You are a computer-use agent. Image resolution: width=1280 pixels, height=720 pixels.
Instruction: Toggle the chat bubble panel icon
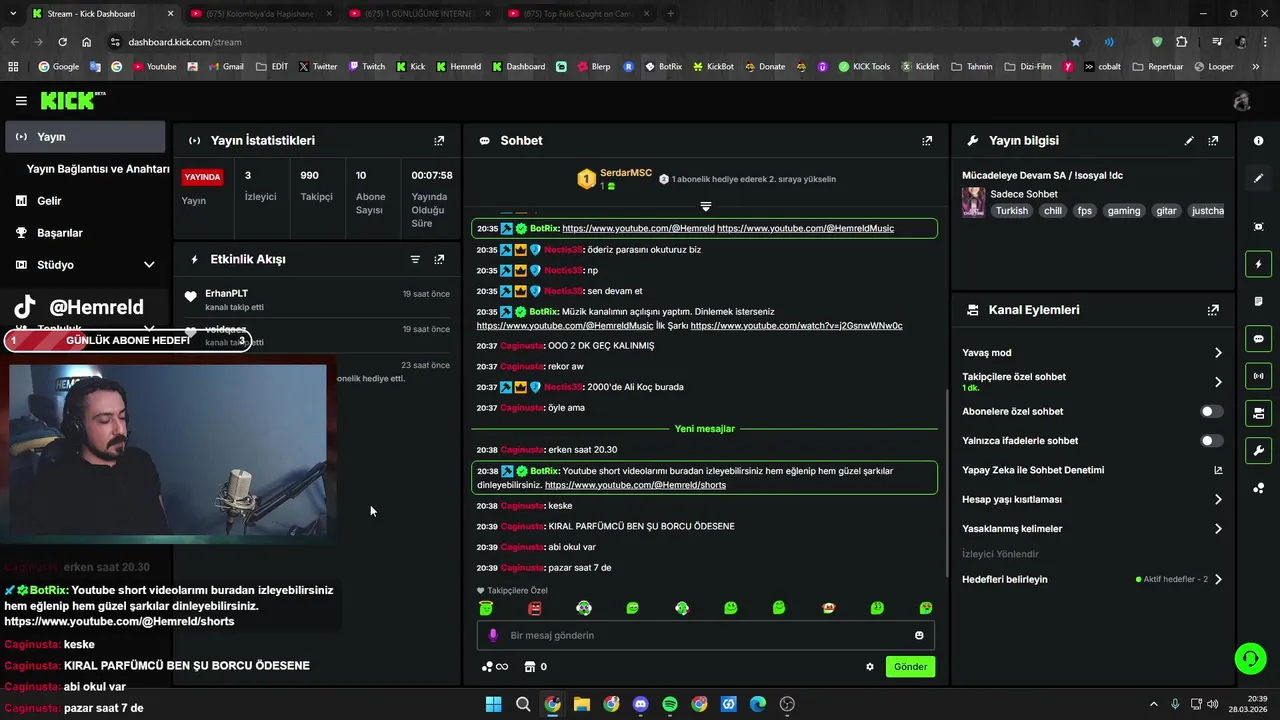1258,338
